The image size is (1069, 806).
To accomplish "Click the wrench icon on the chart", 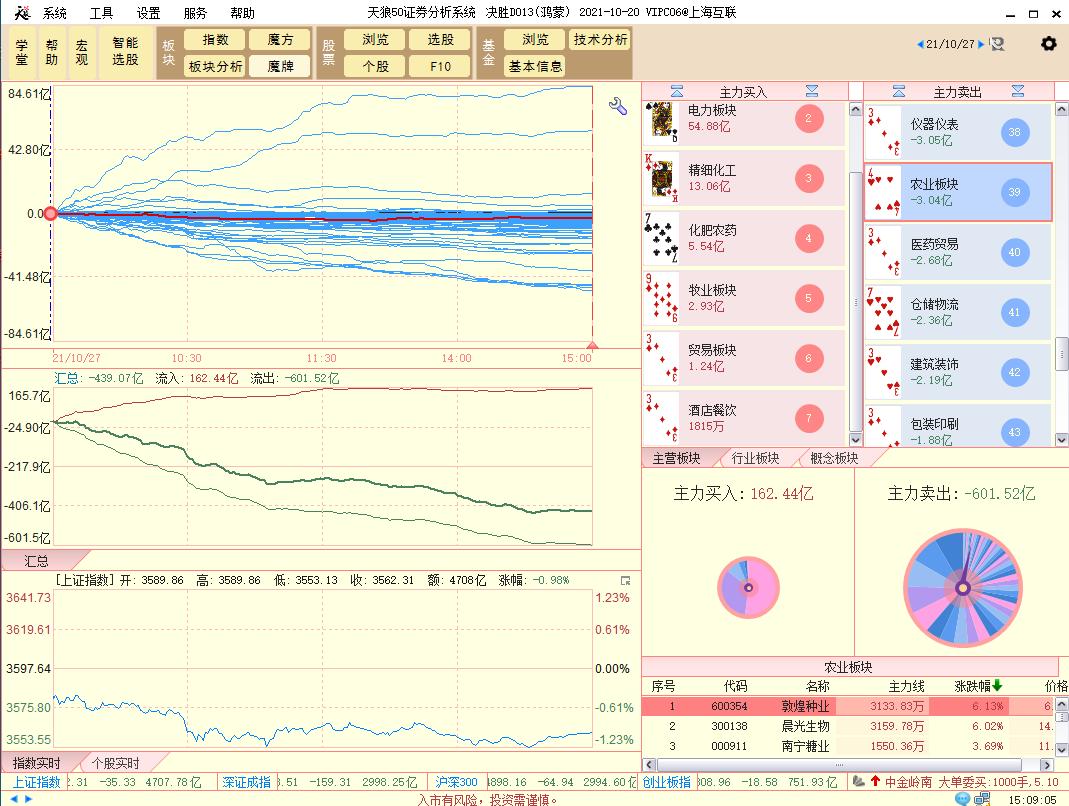I will tap(618, 106).
